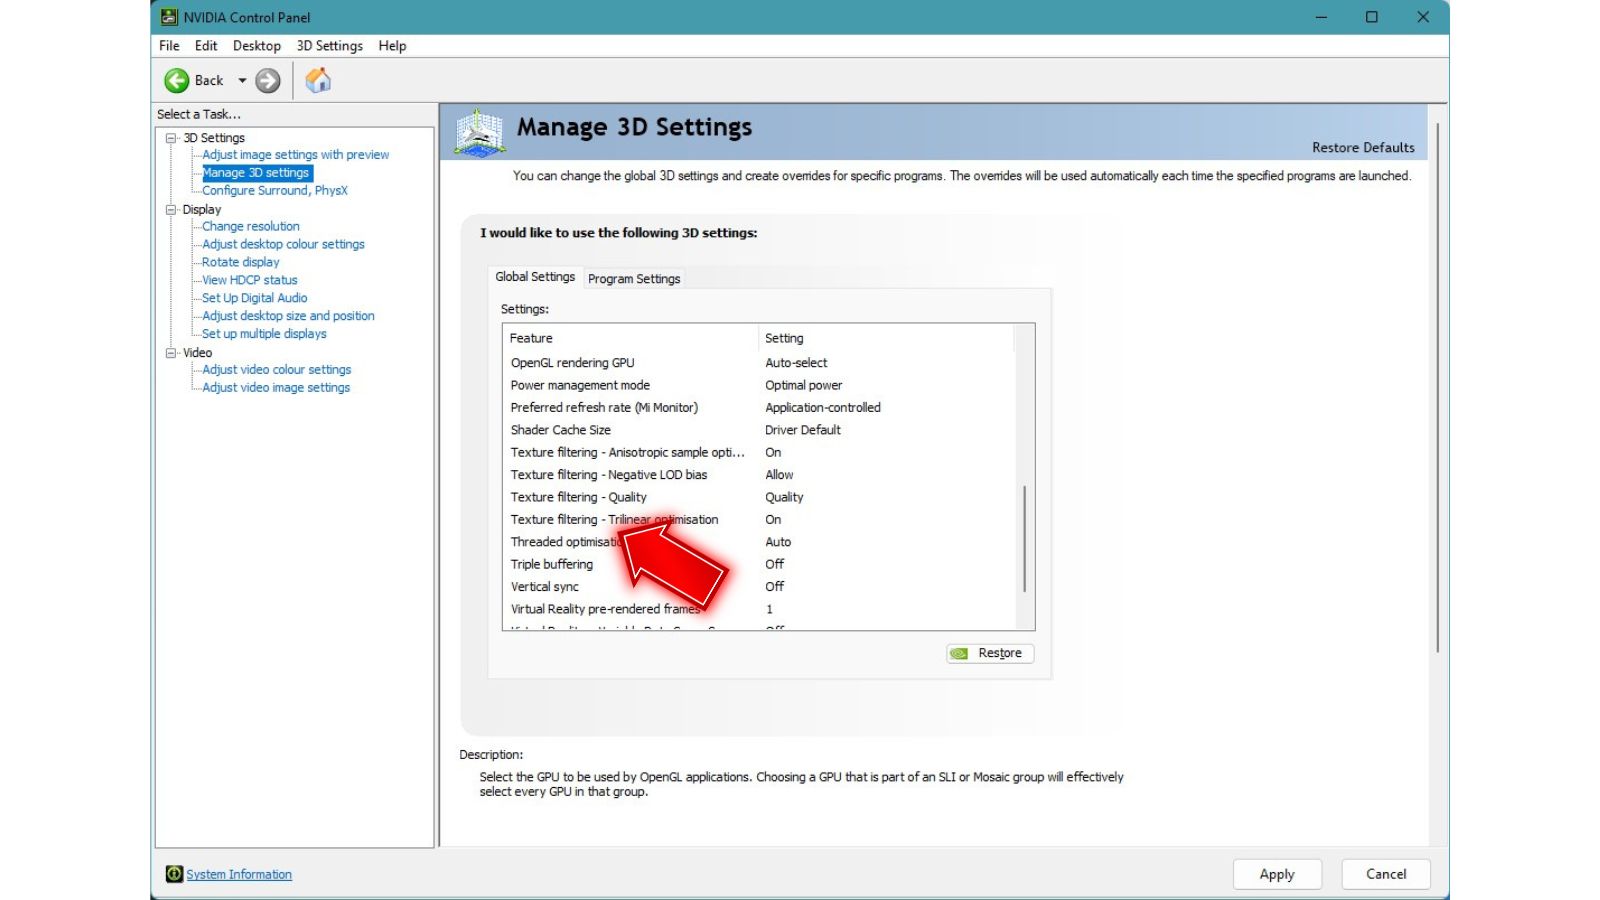Select the Power management mode row
The image size is (1600, 900).
tap(759, 386)
